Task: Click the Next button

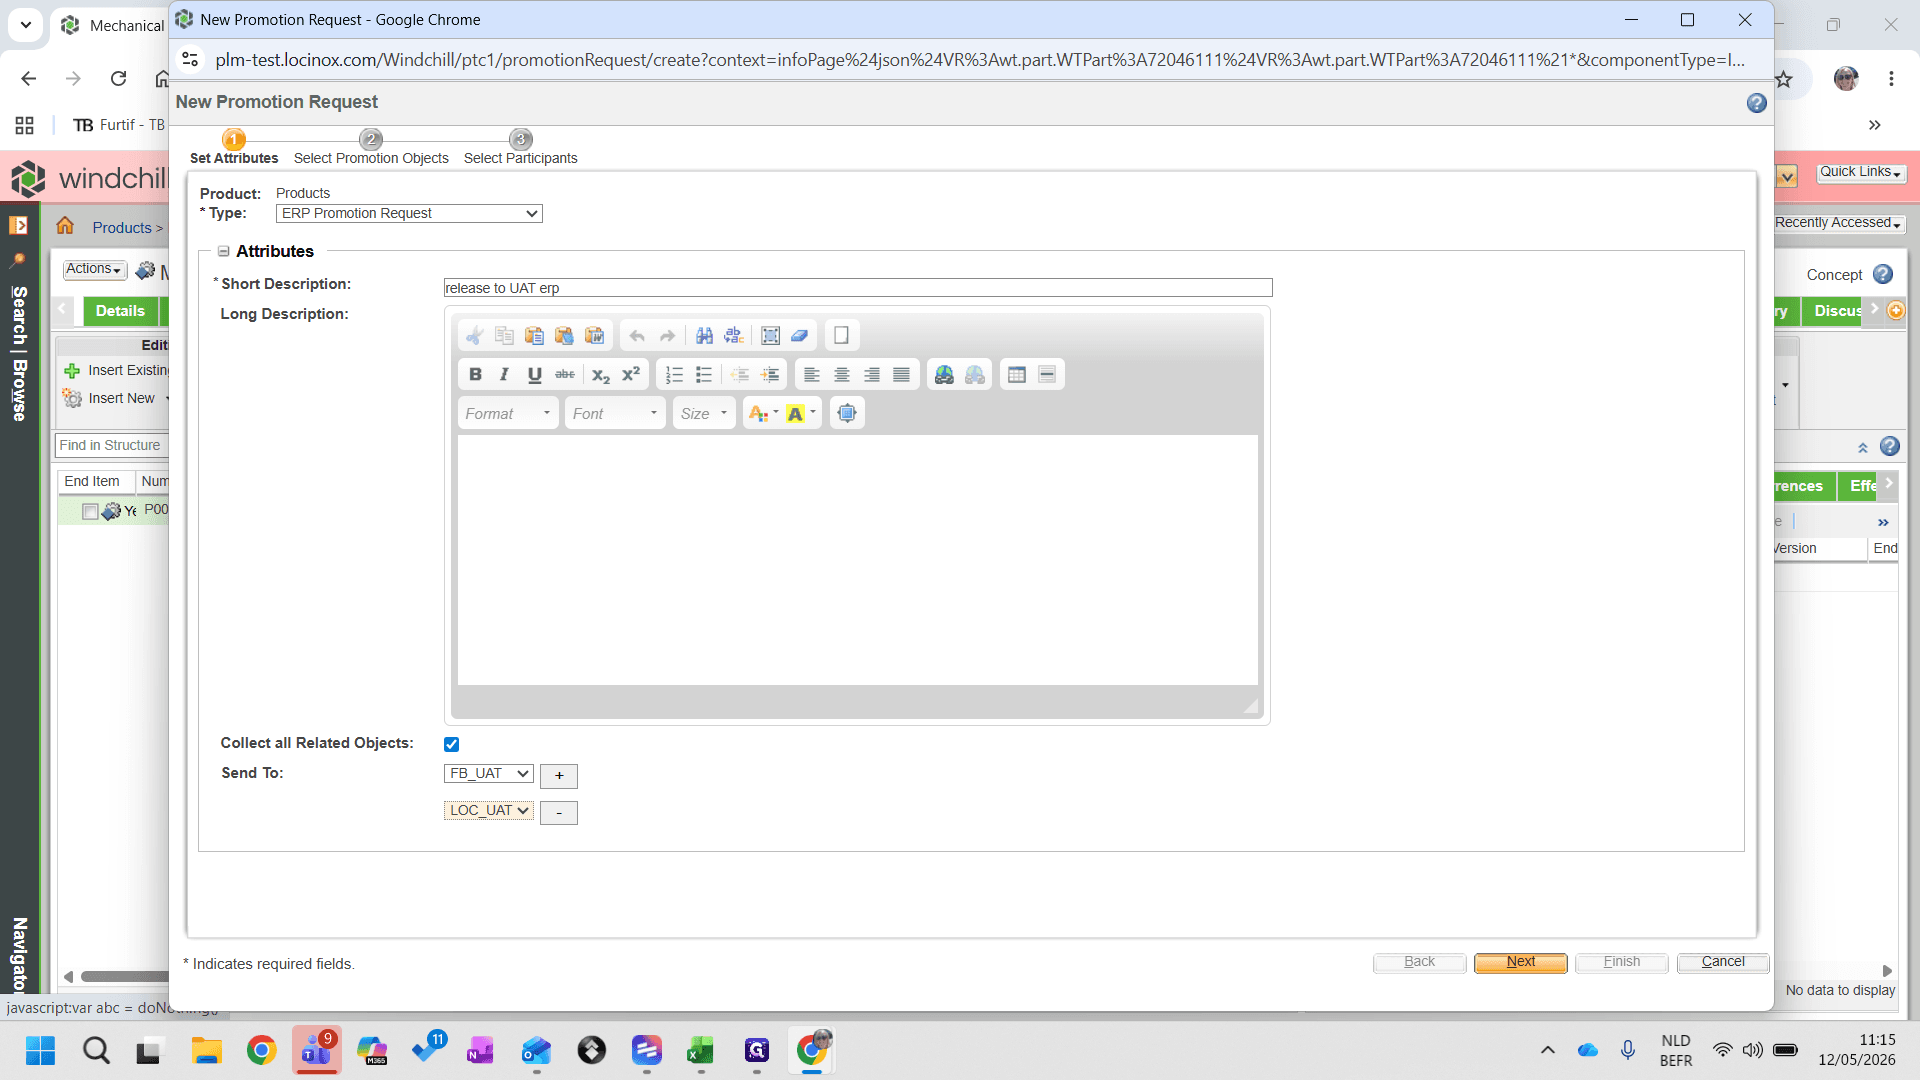Action: (x=1521, y=962)
